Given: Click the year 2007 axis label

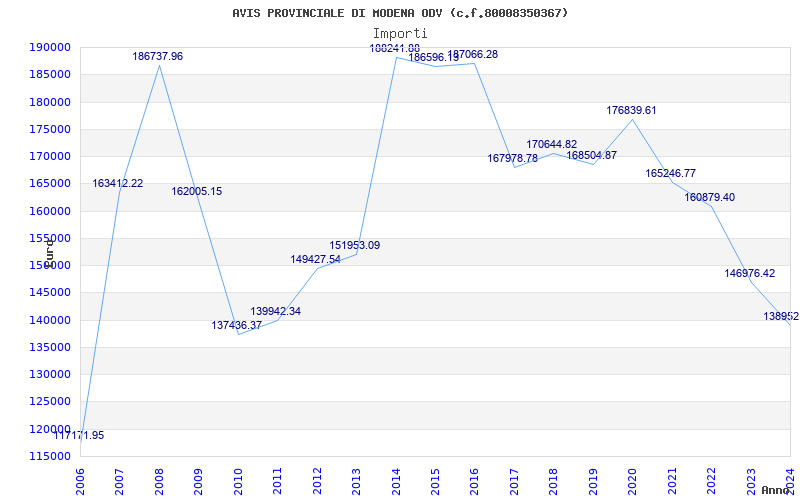Looking at the screenshot, I should (119, 481).
